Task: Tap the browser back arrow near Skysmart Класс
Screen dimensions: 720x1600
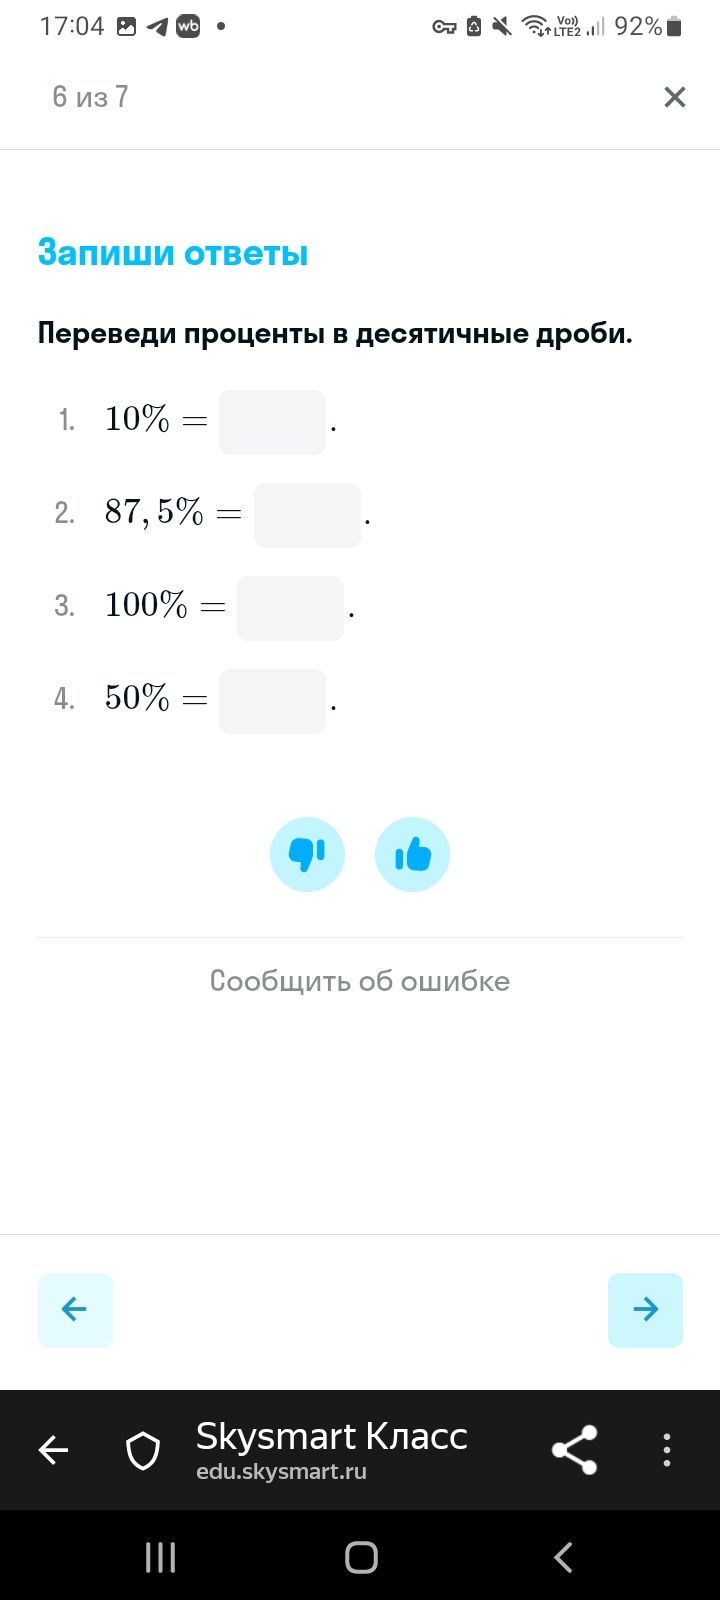Action: 53,1450
